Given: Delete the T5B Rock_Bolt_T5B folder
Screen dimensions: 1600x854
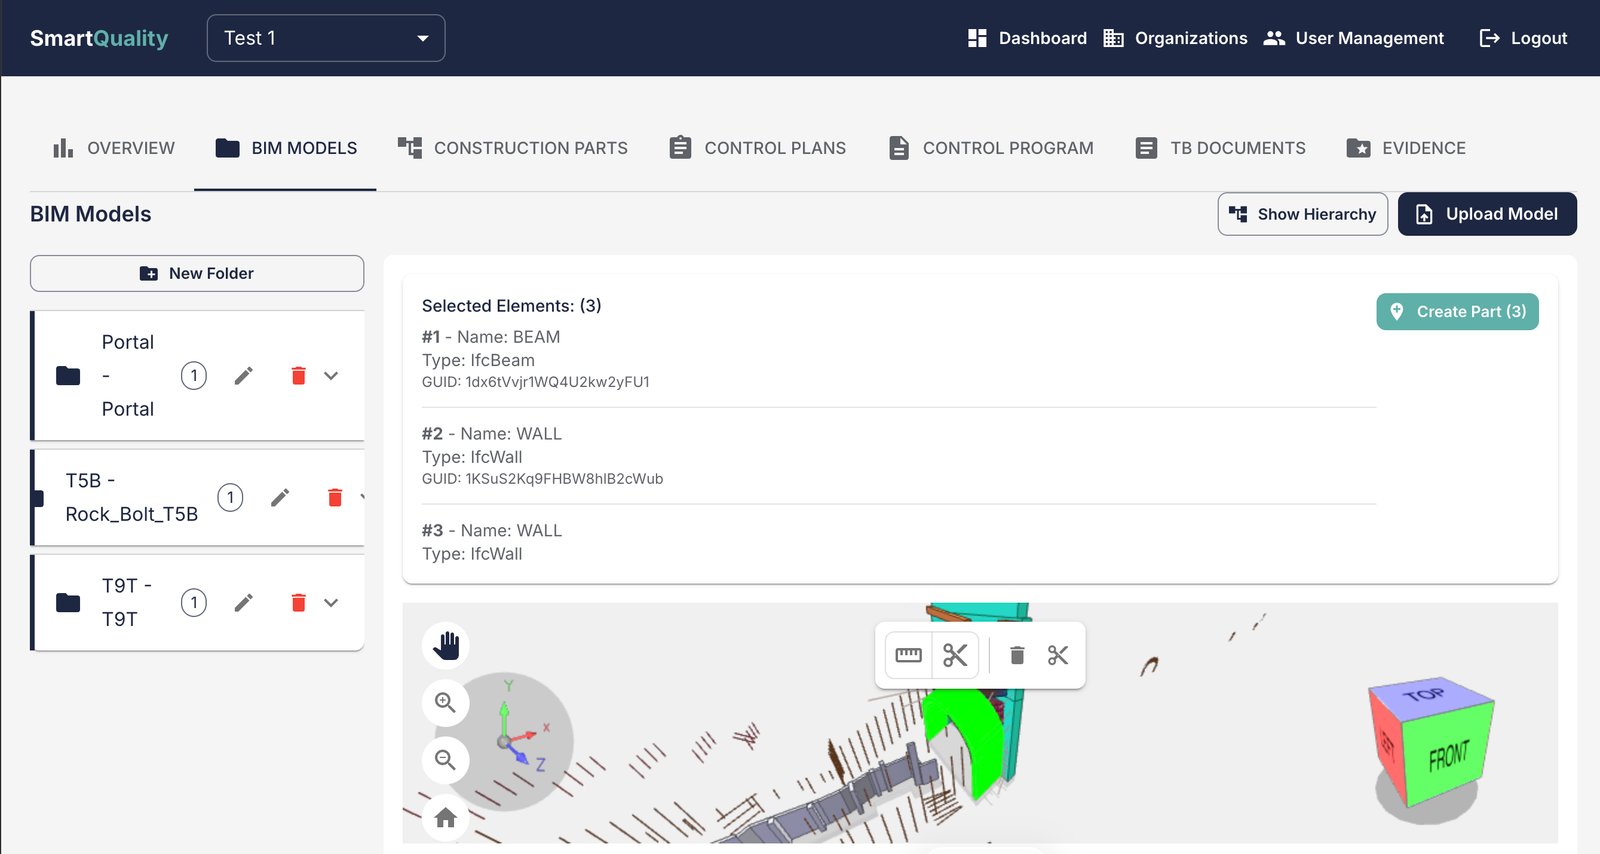Looking at the screenshot, I should pyautogui.click(x=335, y=497).
